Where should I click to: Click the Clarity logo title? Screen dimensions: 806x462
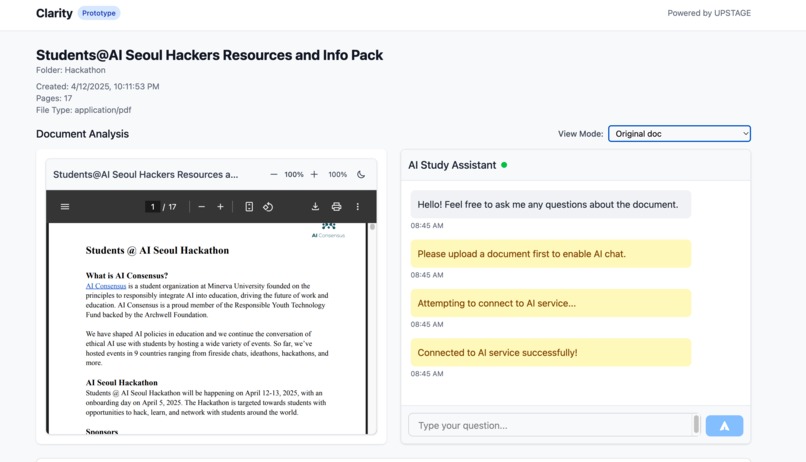(x=54, y=13)
